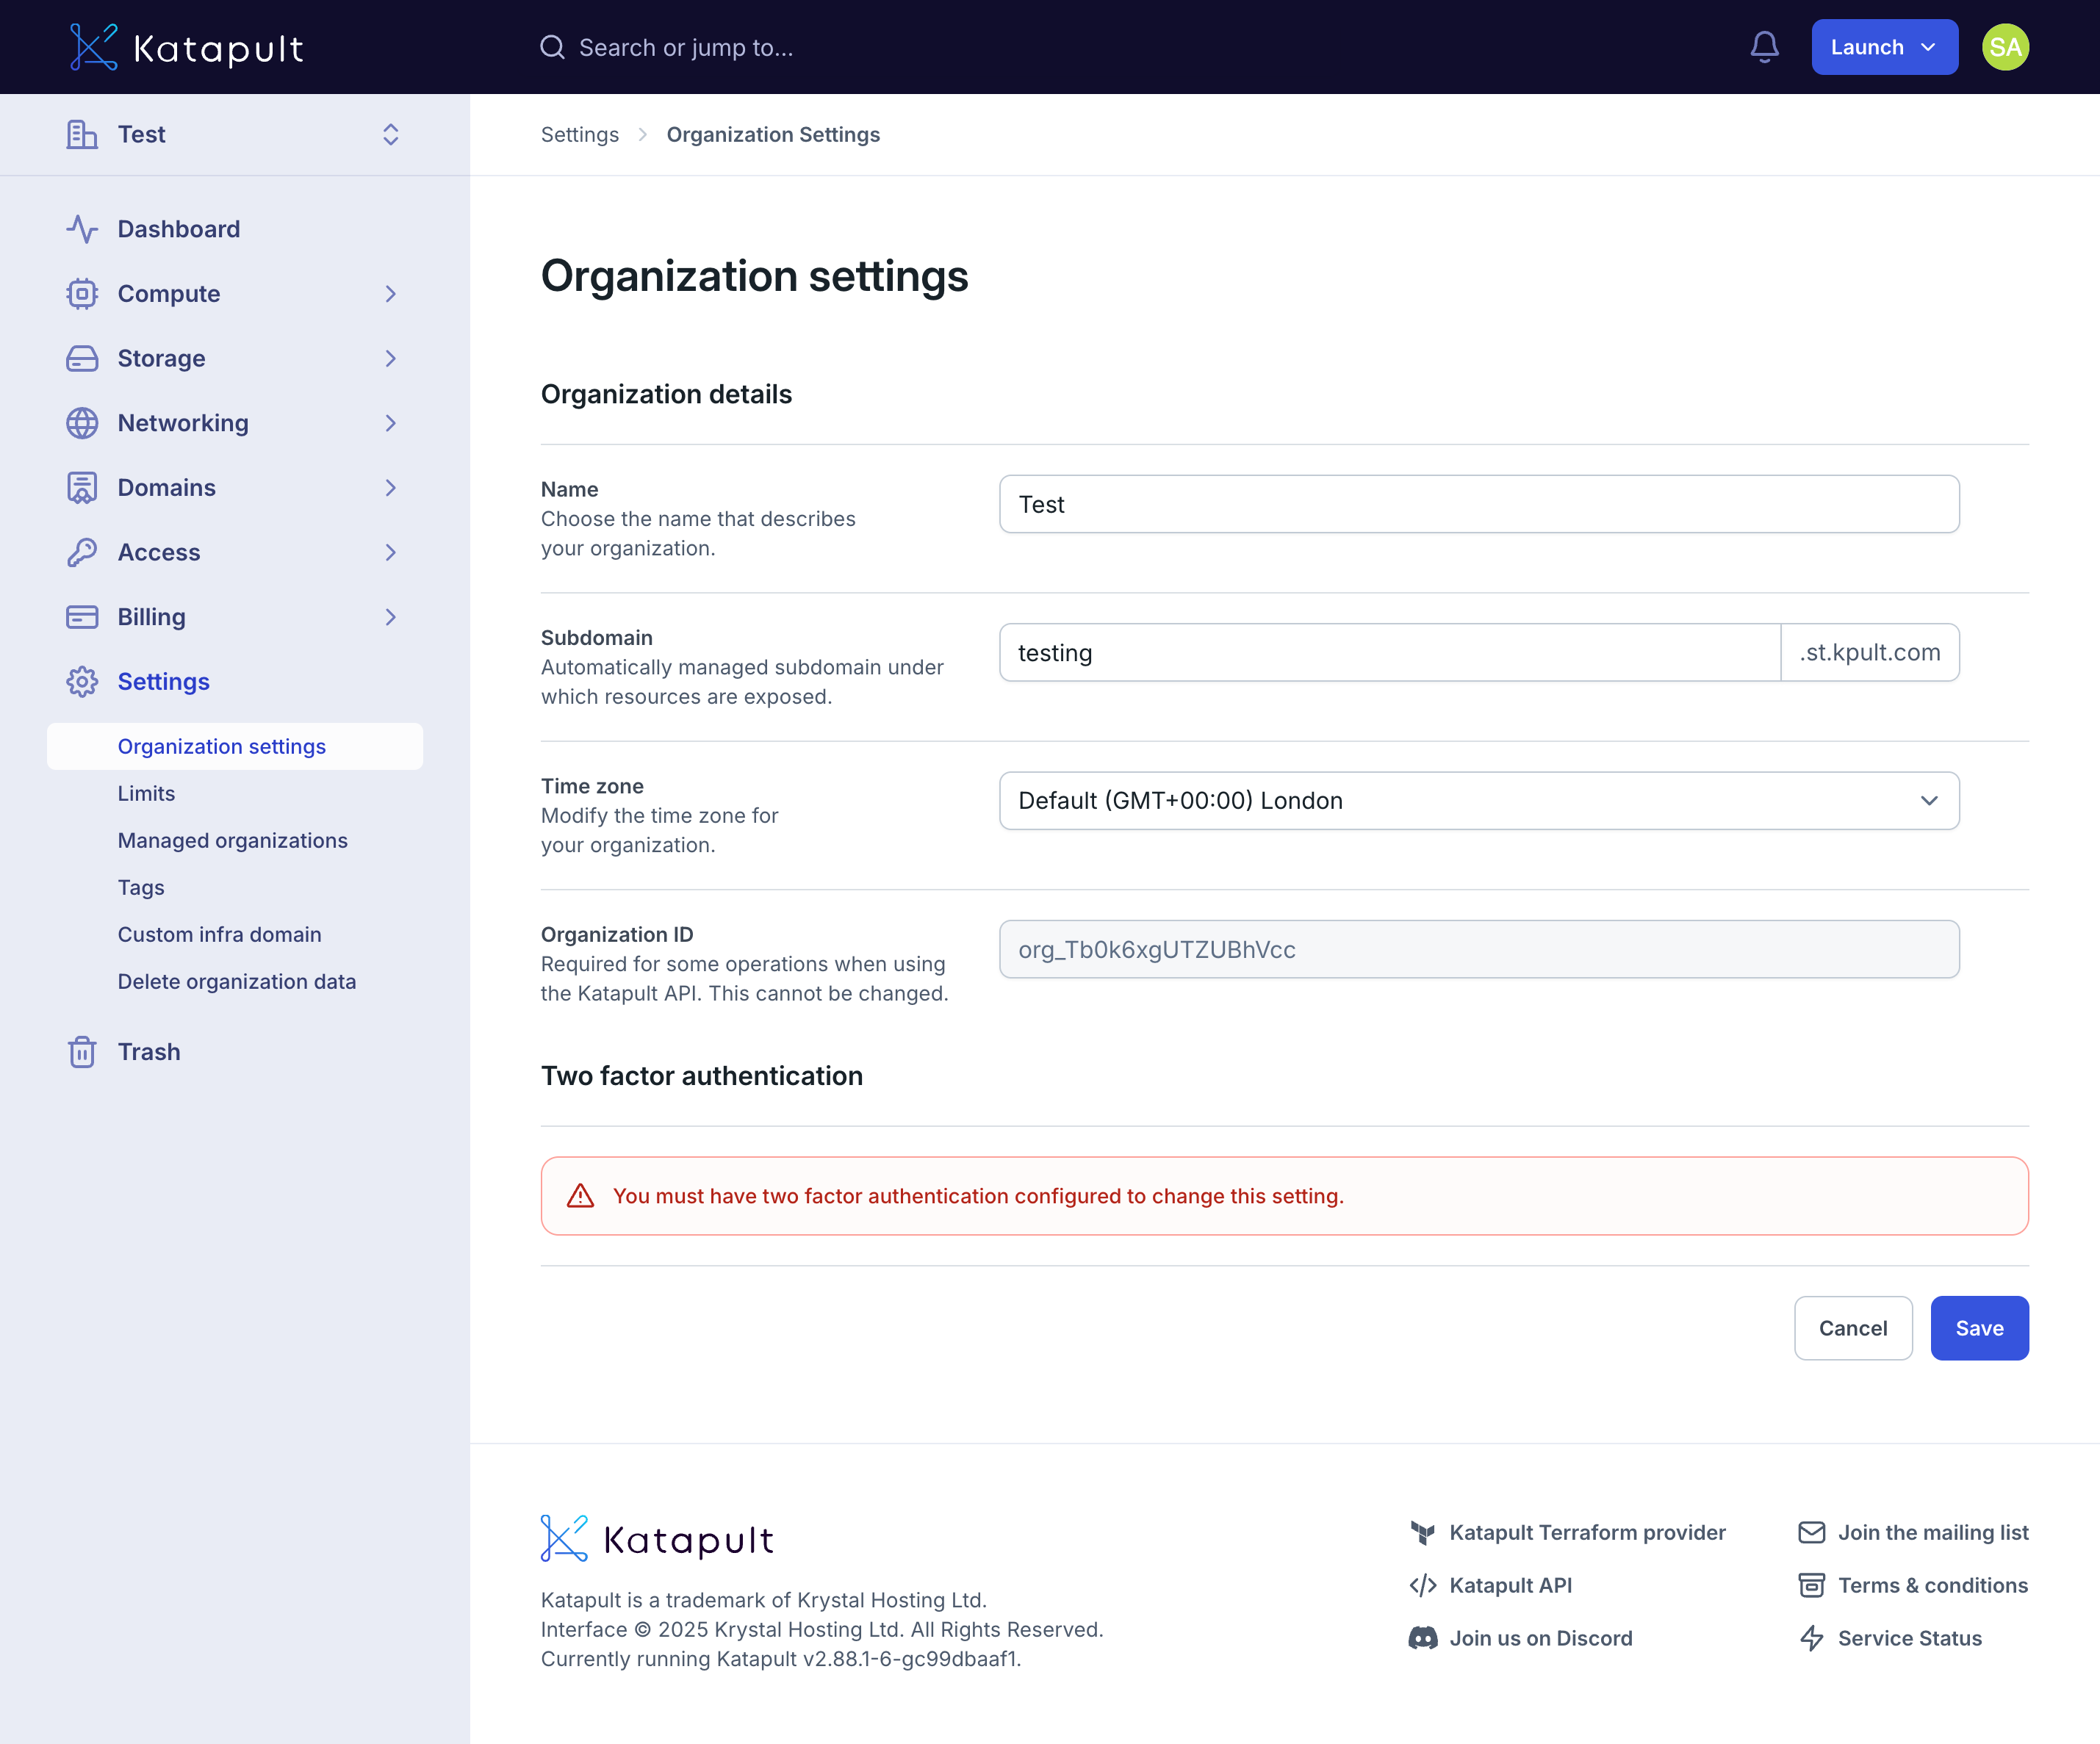This screenshot has width=2100, height=1744.
Task: Open Trash in the sidebar
Action: (149, 1052)
